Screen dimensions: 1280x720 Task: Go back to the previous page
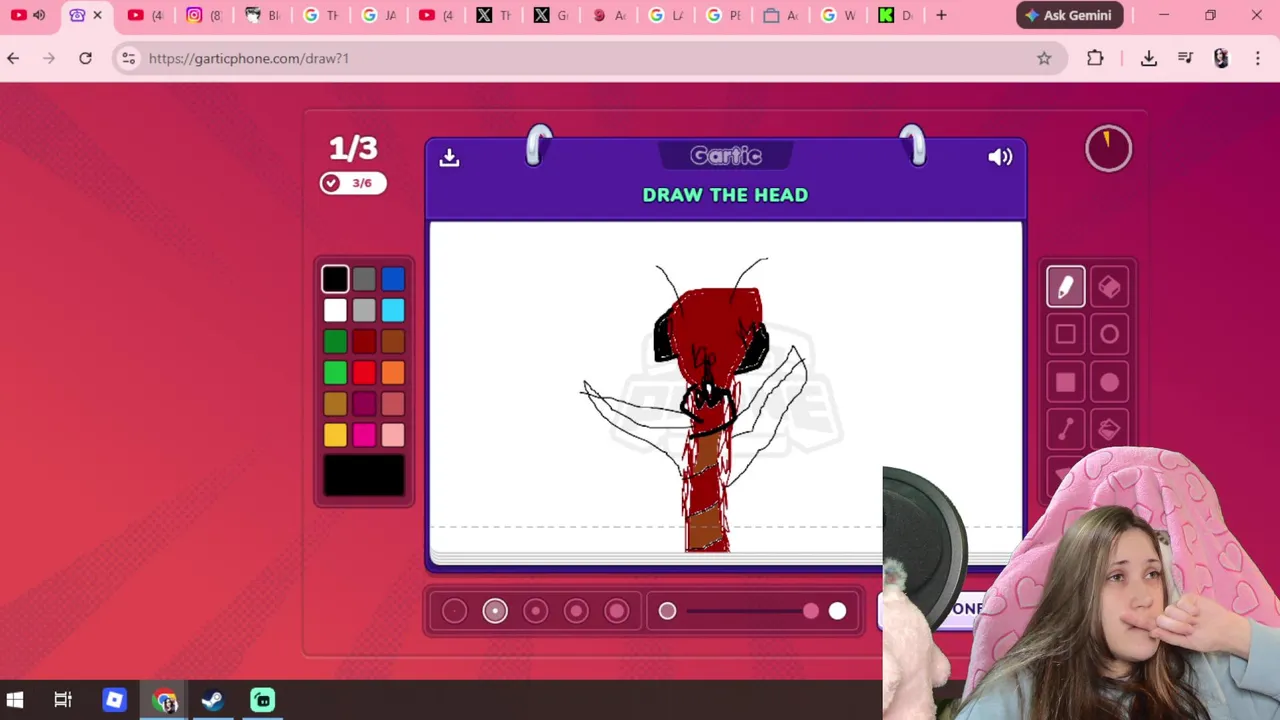click(x=13, y=58)
